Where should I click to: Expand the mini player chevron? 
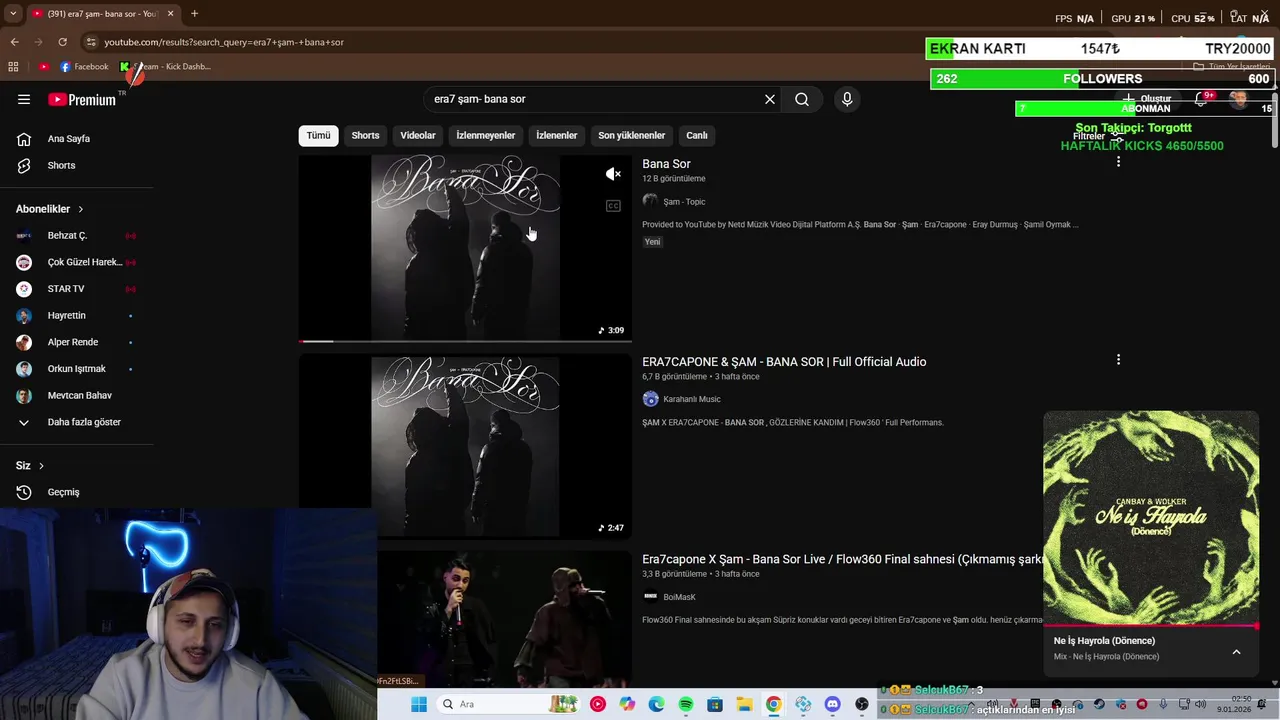[x=1236, y=652]
